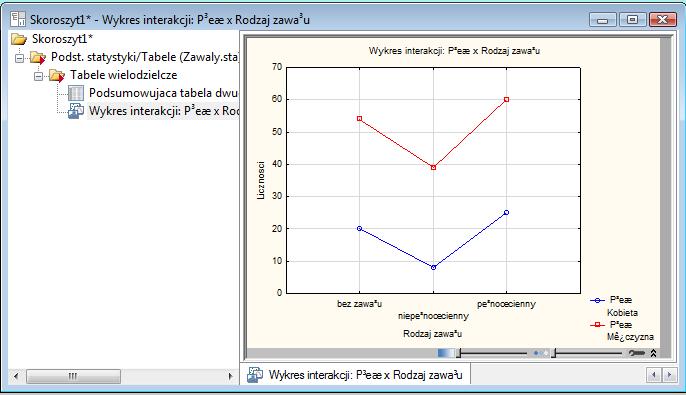The width and height of the screenshot is (686, 395).
Task: Click the Podsumowujaca tabela spreadsheet icon
Action: tap(76, 93)
